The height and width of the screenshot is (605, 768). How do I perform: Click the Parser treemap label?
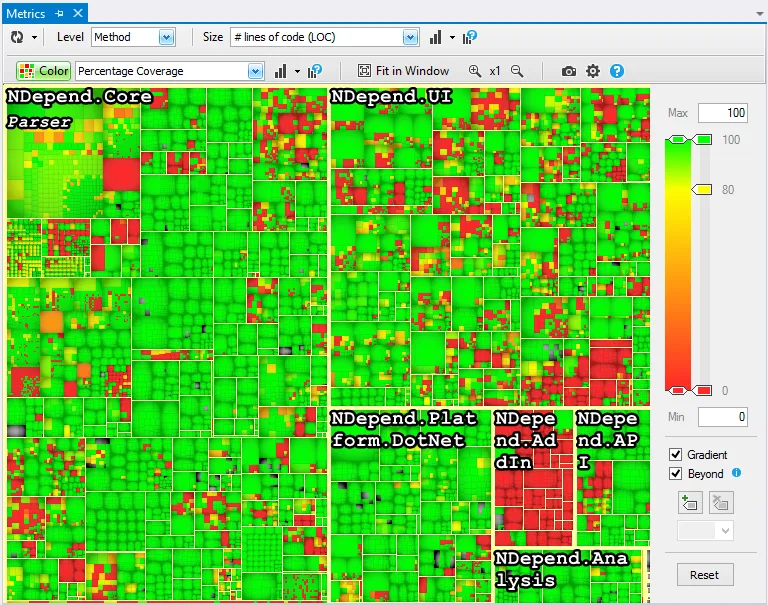click(39, 121)
